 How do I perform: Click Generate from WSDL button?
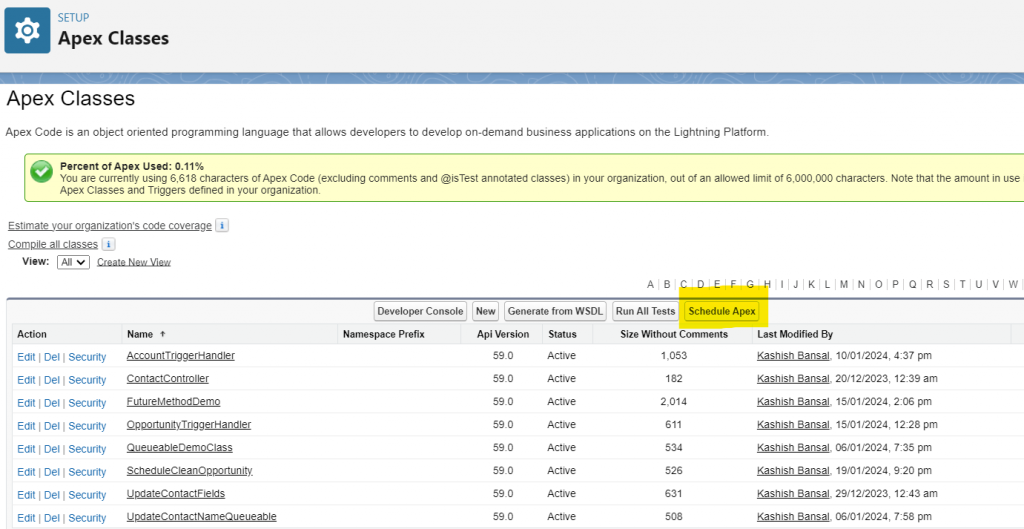(x=555, y=311)
